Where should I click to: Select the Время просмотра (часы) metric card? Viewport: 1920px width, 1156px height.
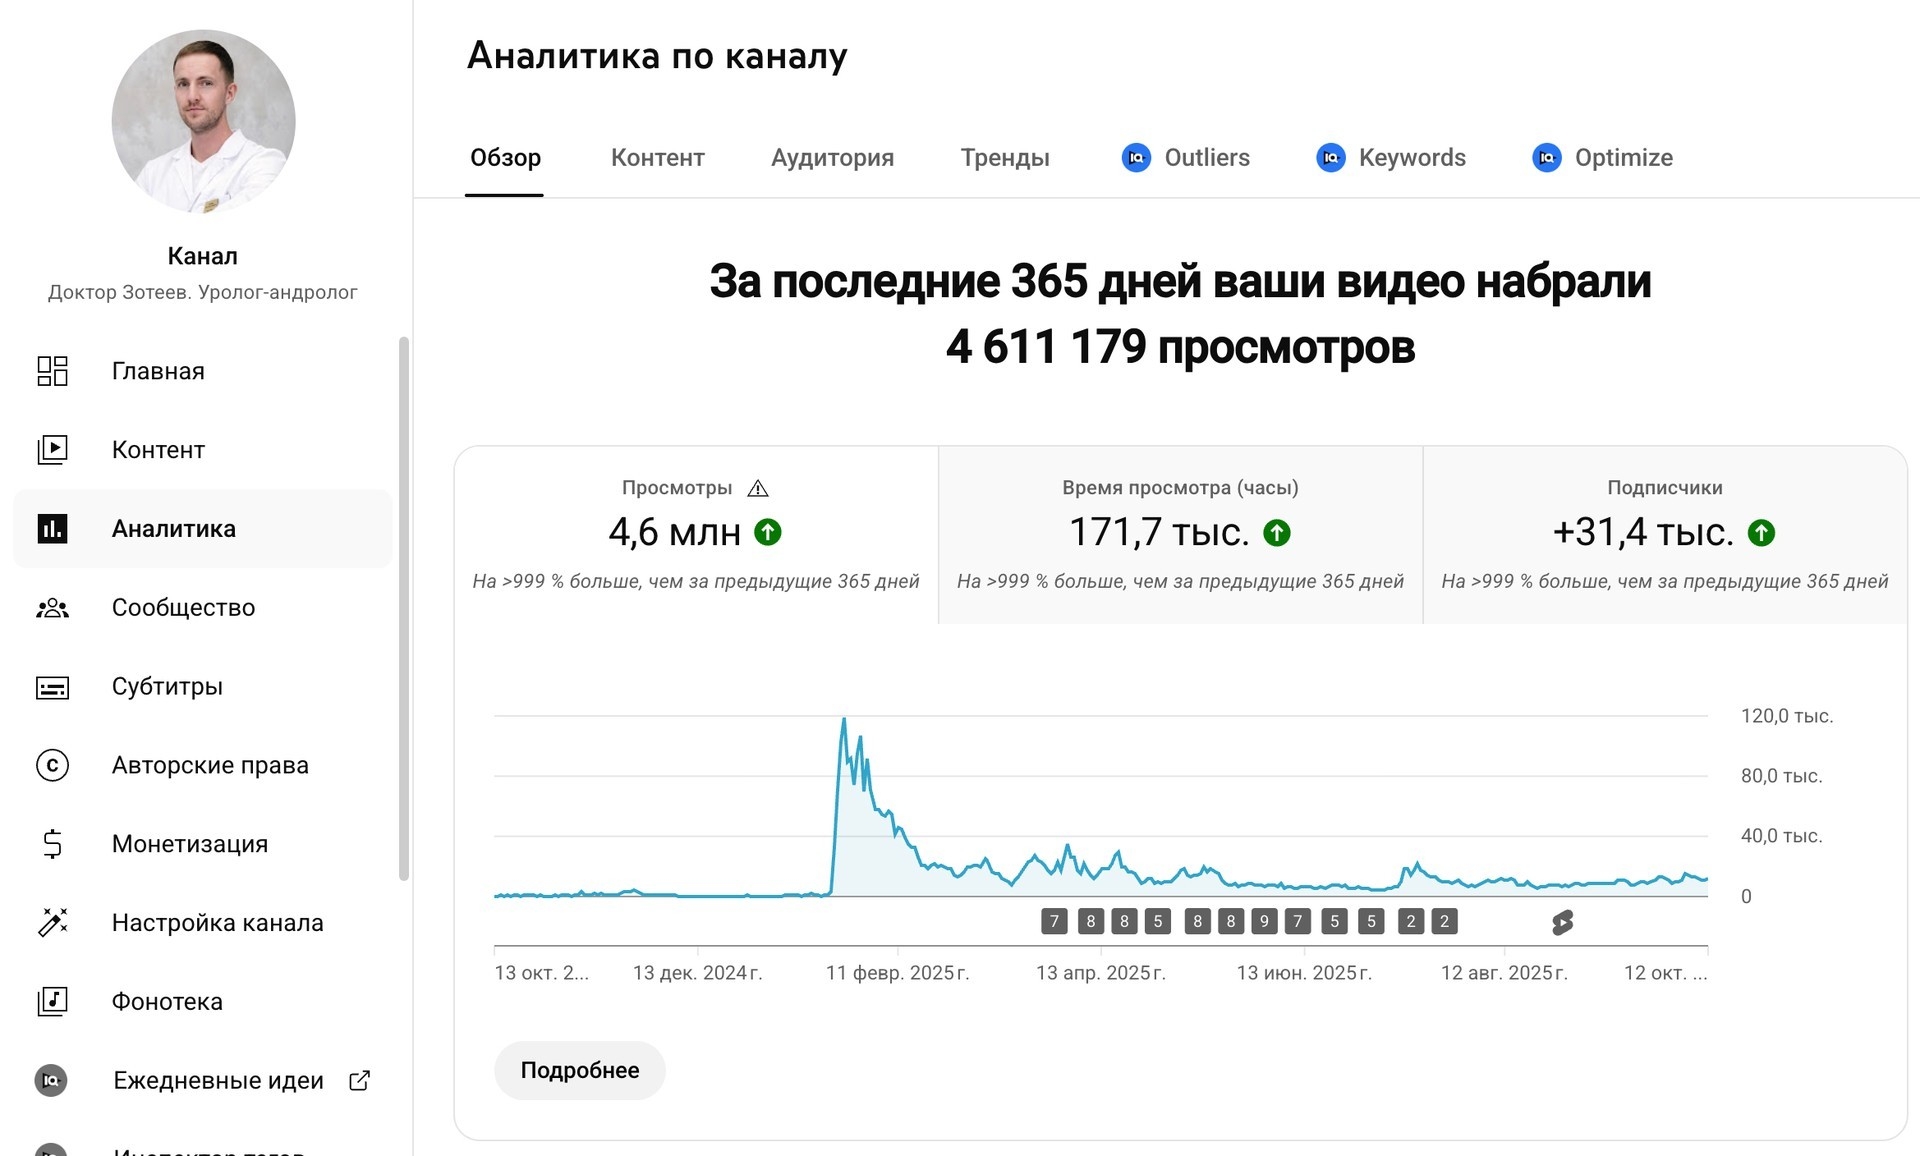pyautogui.click(x=1180, y=535)
